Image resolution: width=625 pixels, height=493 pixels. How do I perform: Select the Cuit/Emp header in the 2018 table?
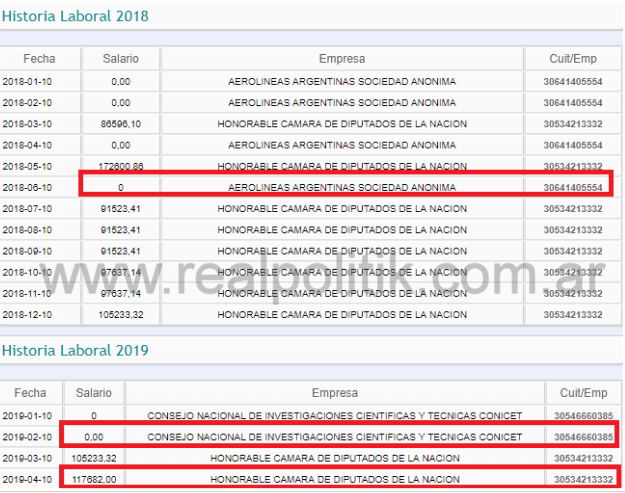[573, 59]
